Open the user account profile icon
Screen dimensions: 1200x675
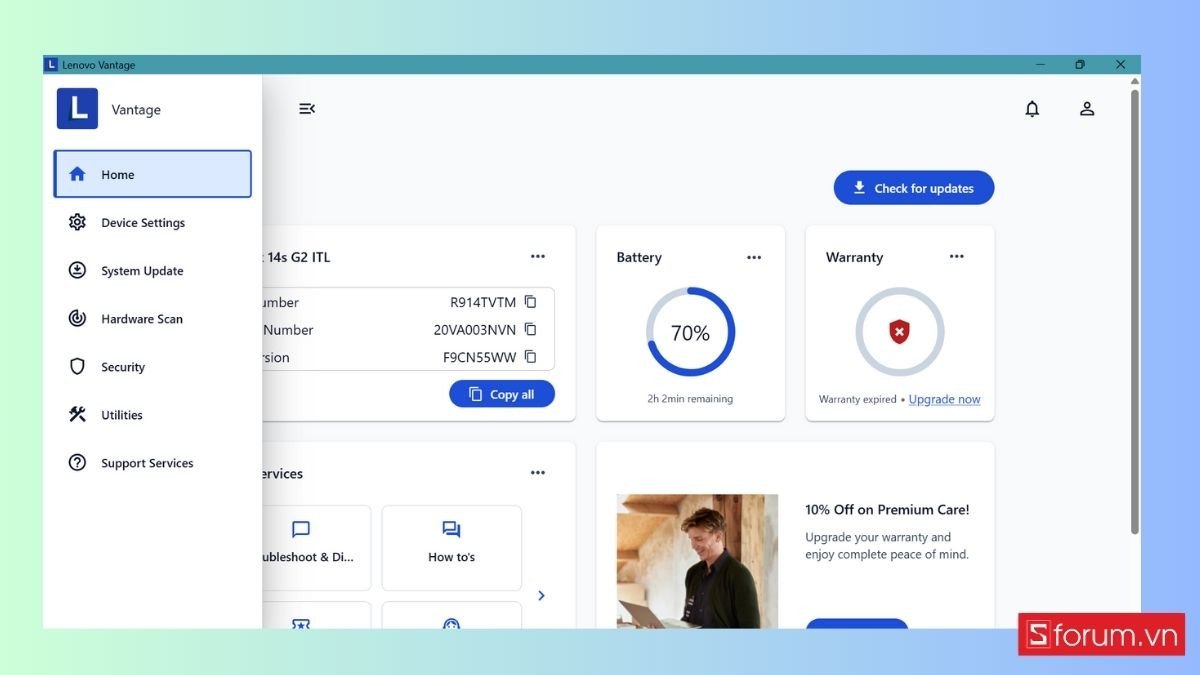pyautogui.click(x=1087, y=109)
